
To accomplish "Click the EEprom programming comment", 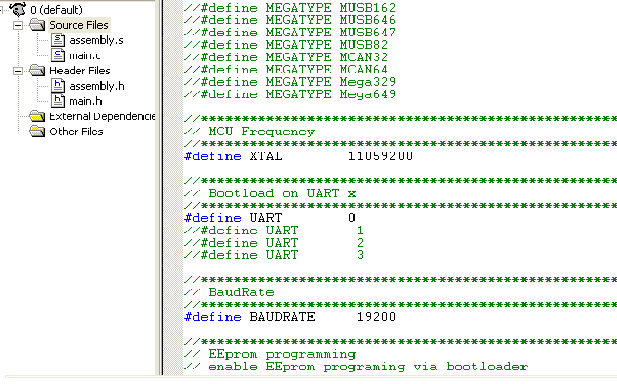I will click(x=270, y=354).
